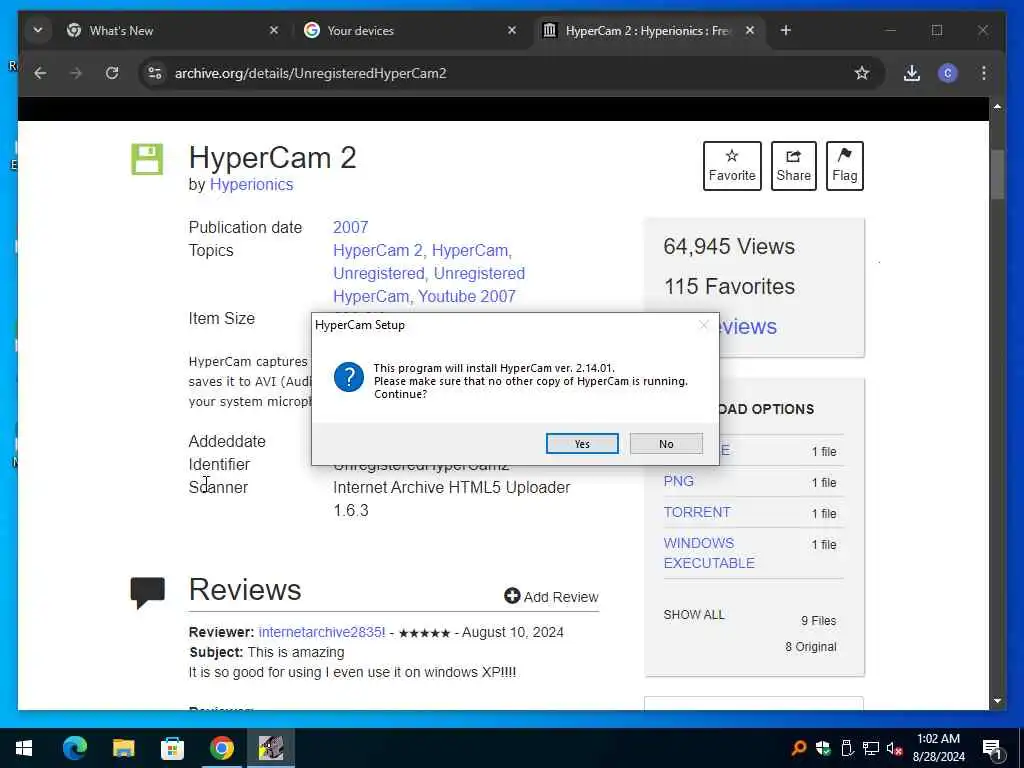Click the page scrollbar down arrow
Image resolution: width=1024 pixels, height=768 pixels.
coord(997,701)
